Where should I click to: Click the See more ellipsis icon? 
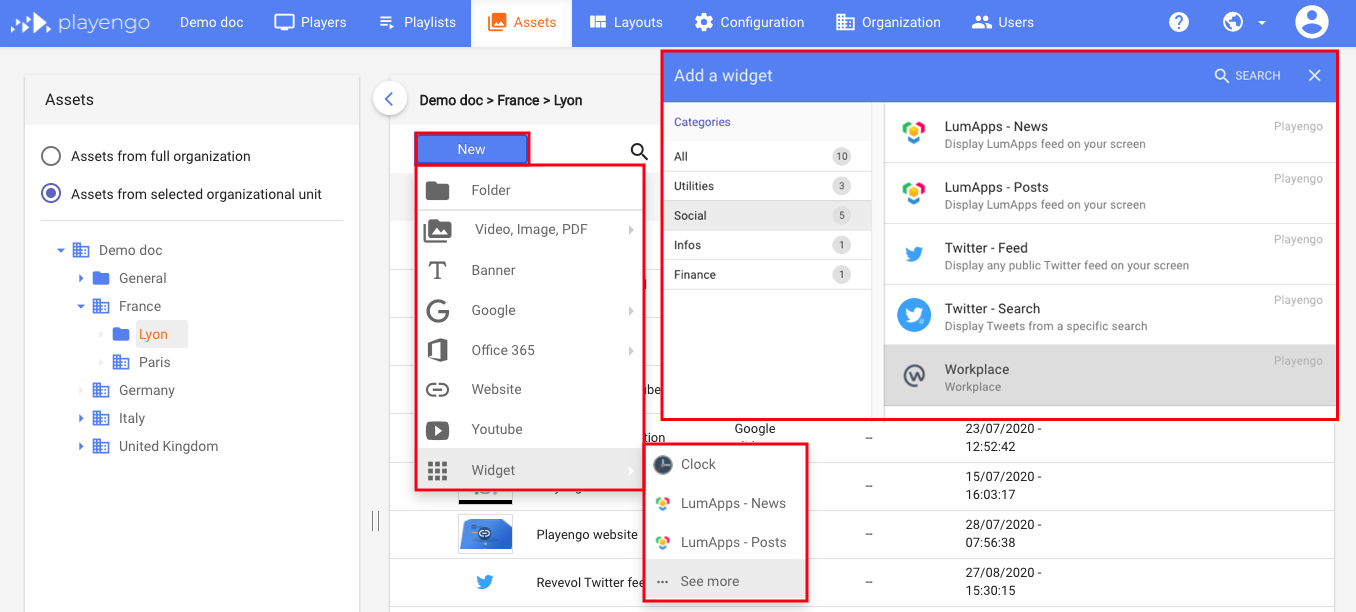pos(662,581)
